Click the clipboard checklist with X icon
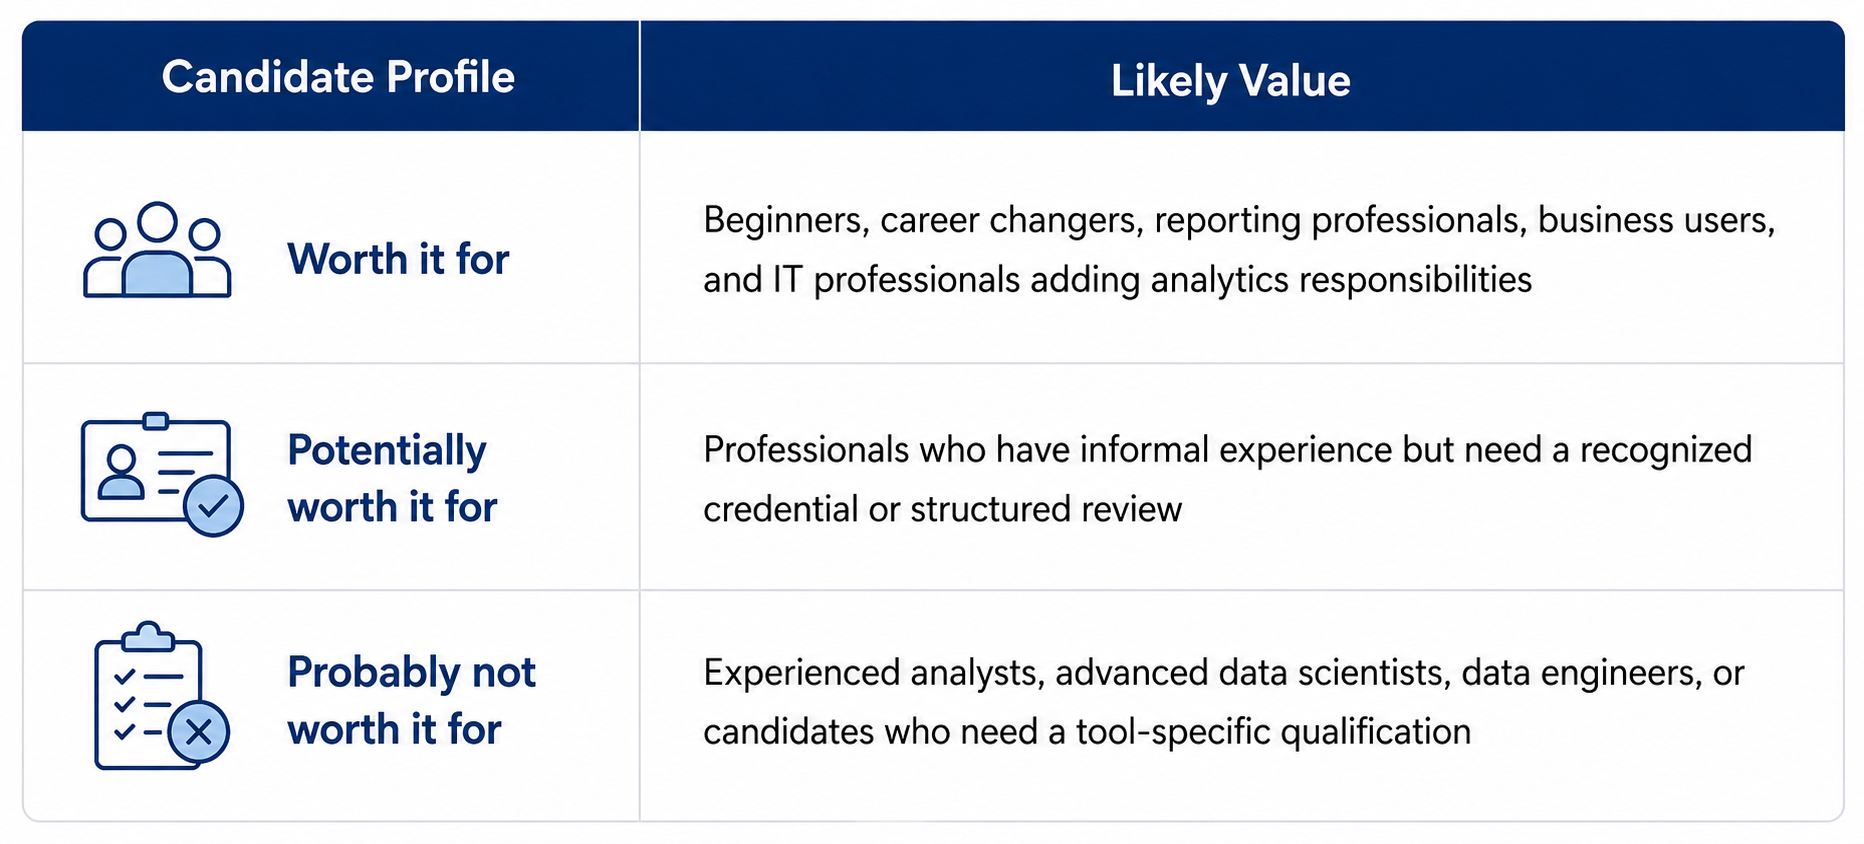The height and width of the screenshot is (844, 1864). pyautogui.click(x=162, y=696)
